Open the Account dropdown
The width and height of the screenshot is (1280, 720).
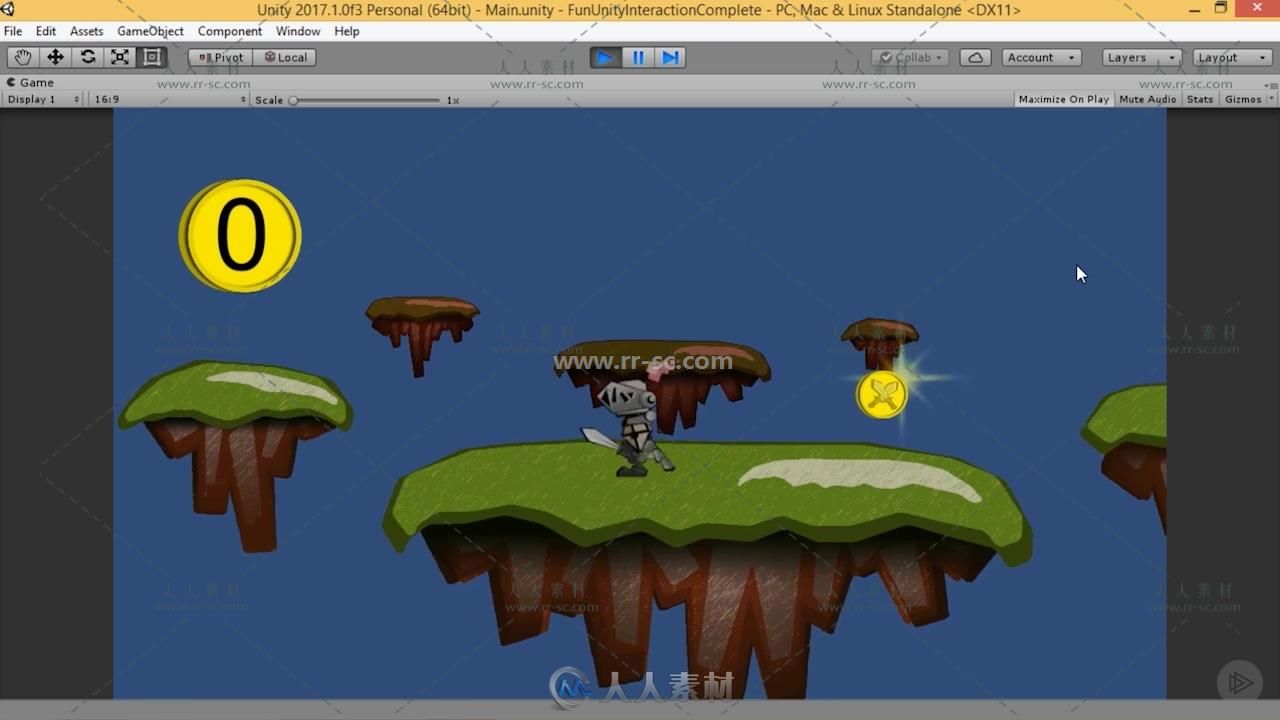(1041, 57)
